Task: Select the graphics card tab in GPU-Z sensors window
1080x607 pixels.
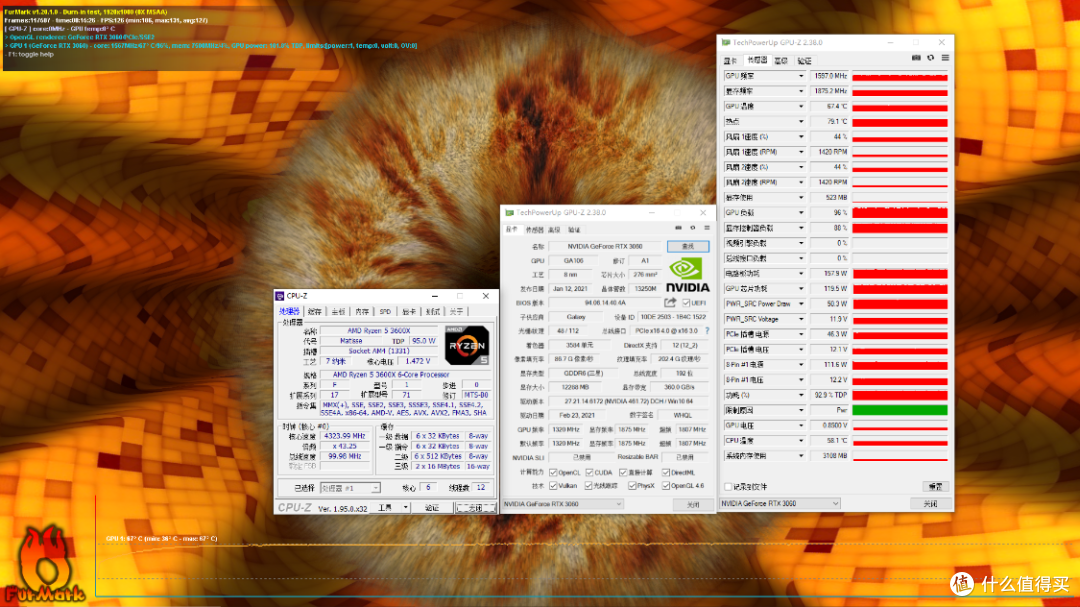Action: pyautogui.click(x=730, y=61)
